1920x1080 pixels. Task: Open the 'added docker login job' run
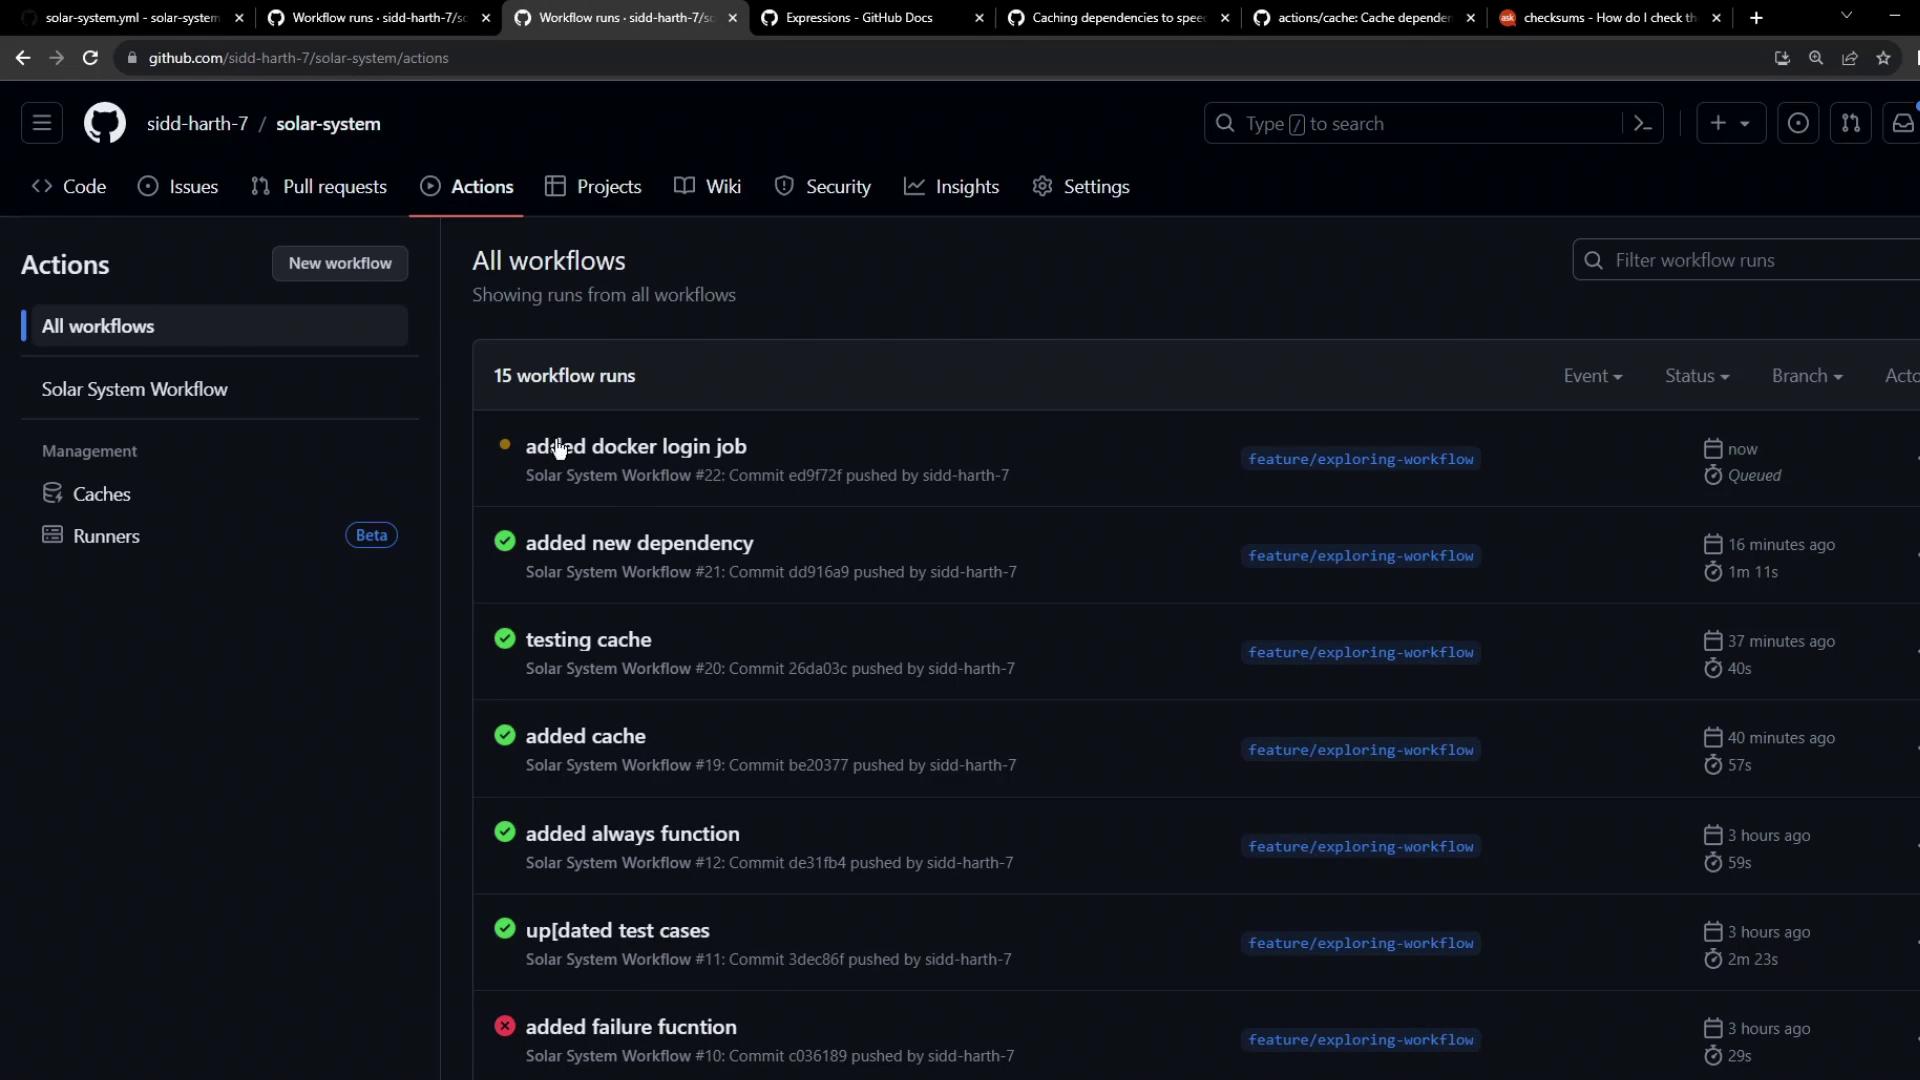(636, 447)
